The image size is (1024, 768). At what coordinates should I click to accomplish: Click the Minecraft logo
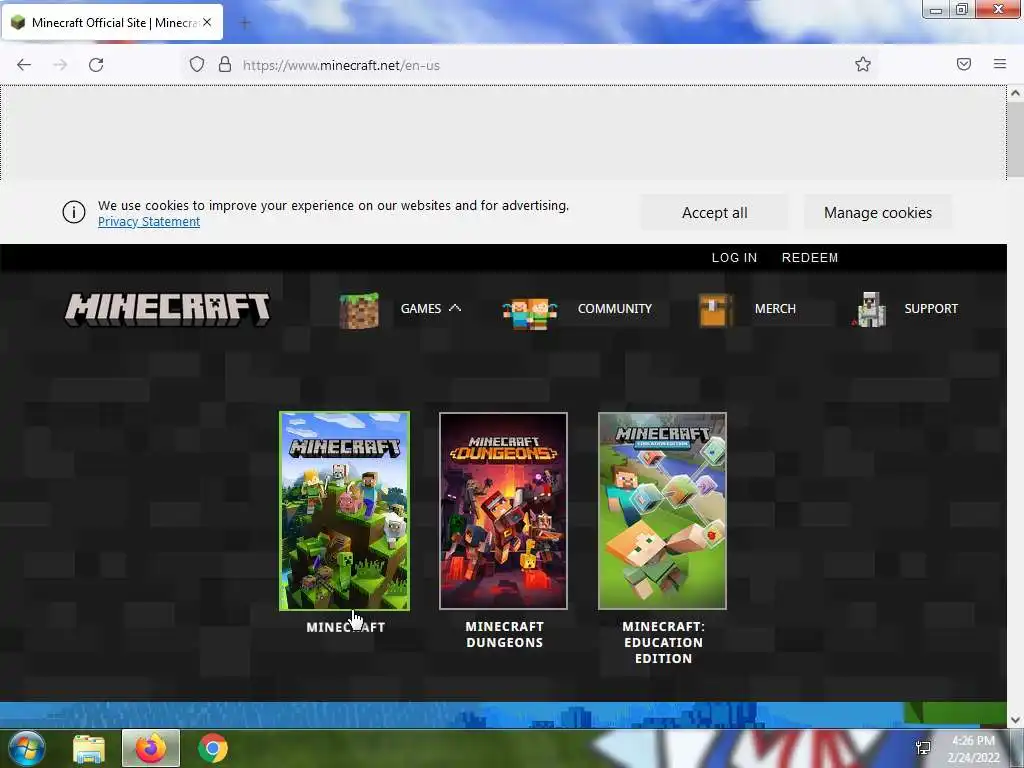(x=167, y=310)
